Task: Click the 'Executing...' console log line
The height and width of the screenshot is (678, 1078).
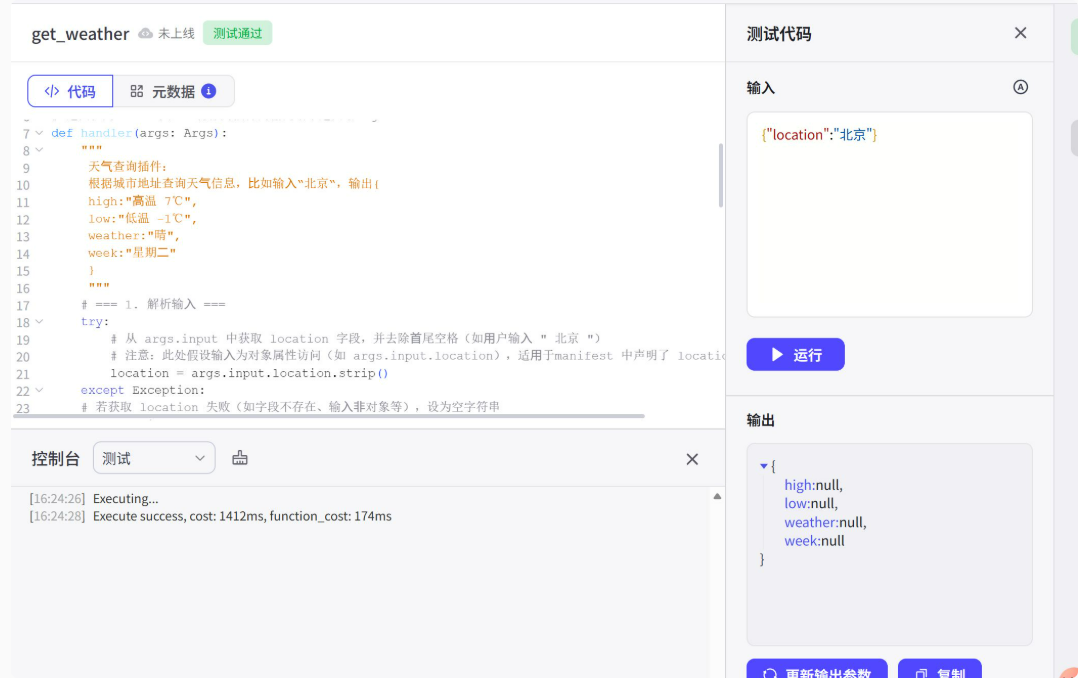Action: (x=125, y=499)
